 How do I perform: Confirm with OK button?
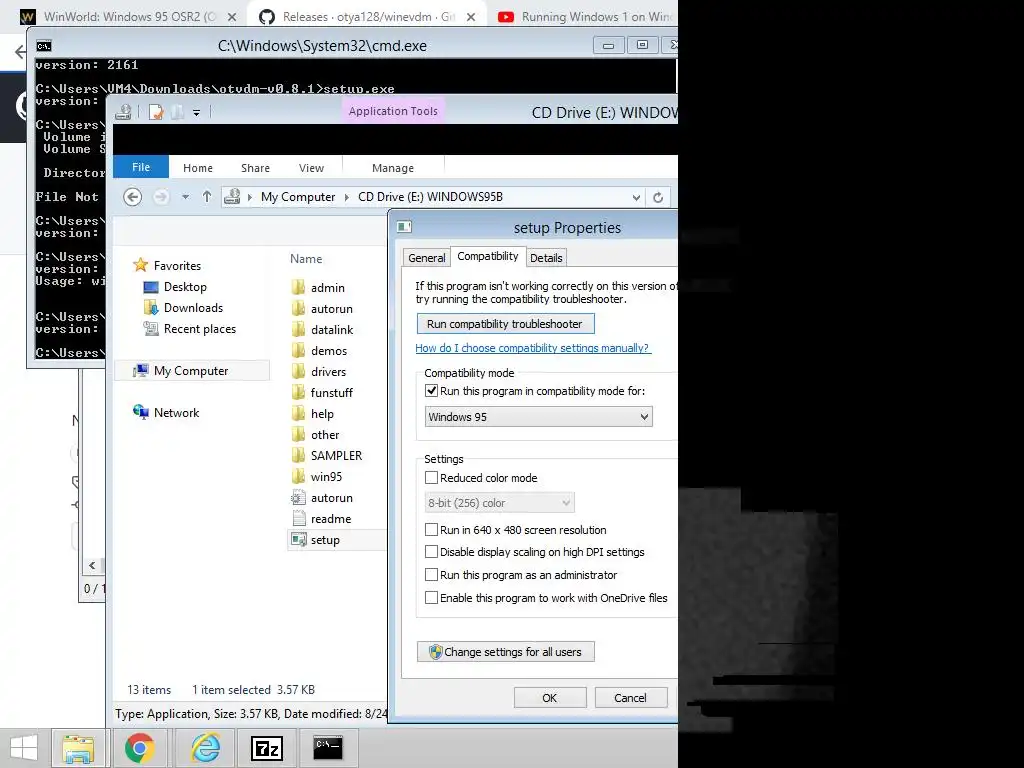550,697
